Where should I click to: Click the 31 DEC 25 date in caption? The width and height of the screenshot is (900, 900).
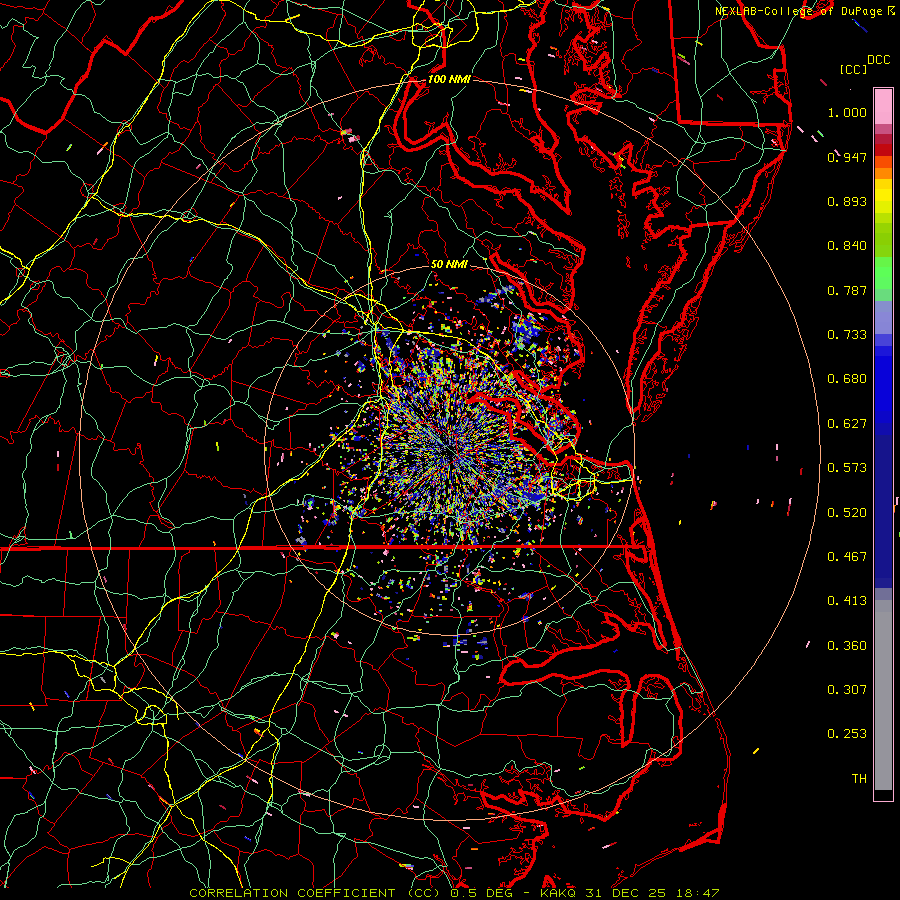(626, 893)
